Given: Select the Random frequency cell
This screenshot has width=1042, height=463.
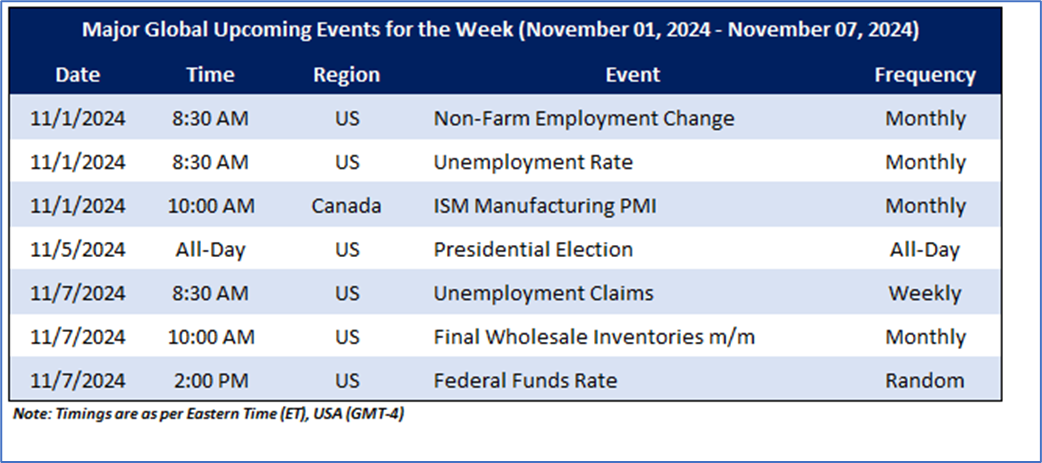Looking at the screenshot, I should [x=925, y=380].
